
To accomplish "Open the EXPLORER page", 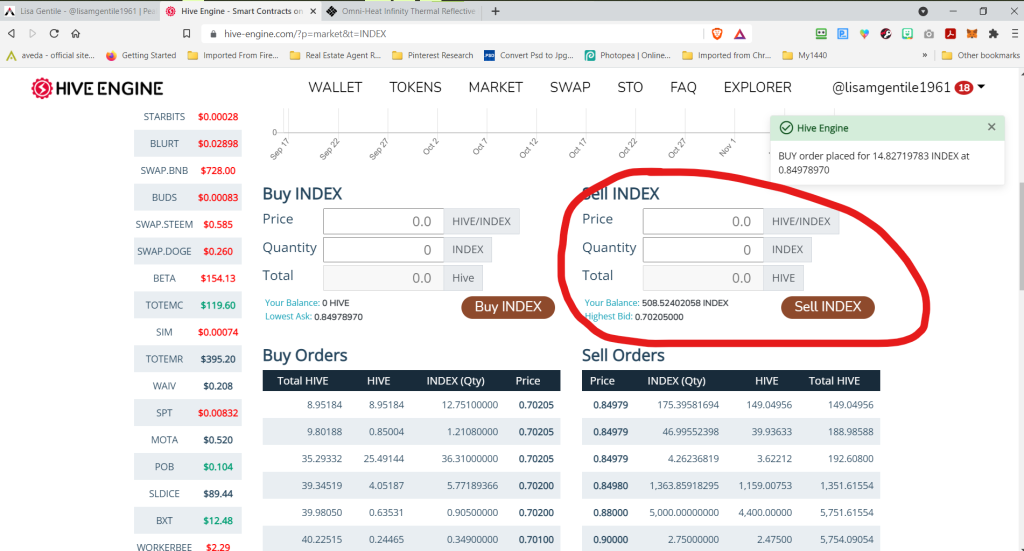I will point(758,87).
